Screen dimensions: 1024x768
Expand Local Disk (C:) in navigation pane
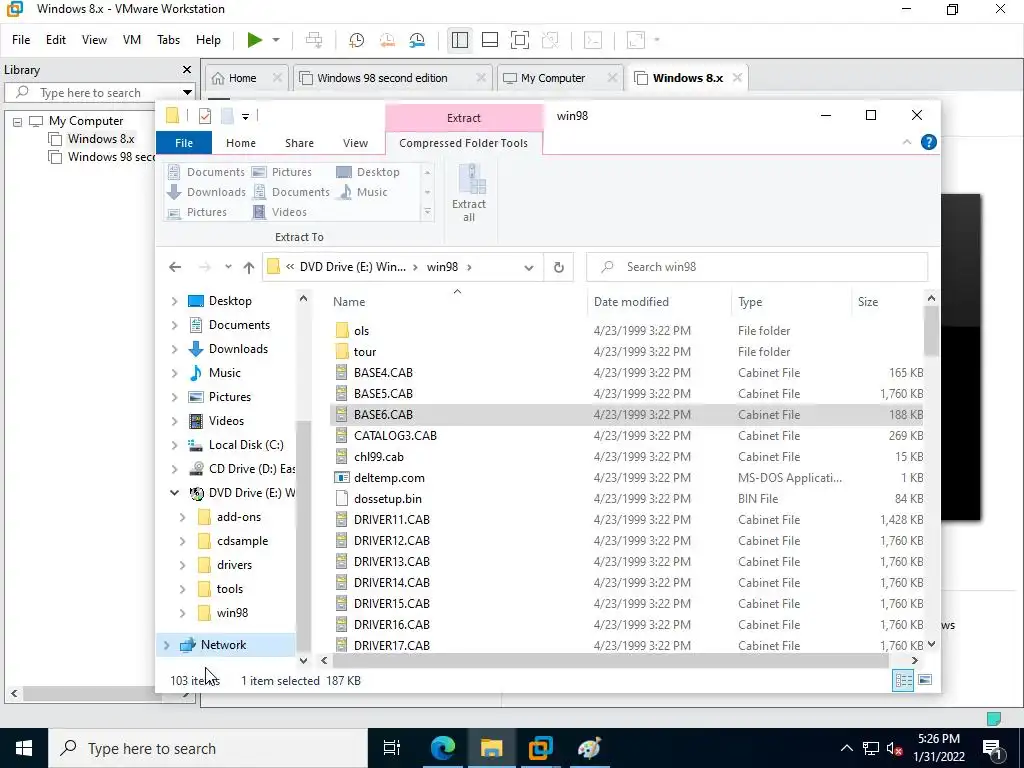click(x=174, y=445)
